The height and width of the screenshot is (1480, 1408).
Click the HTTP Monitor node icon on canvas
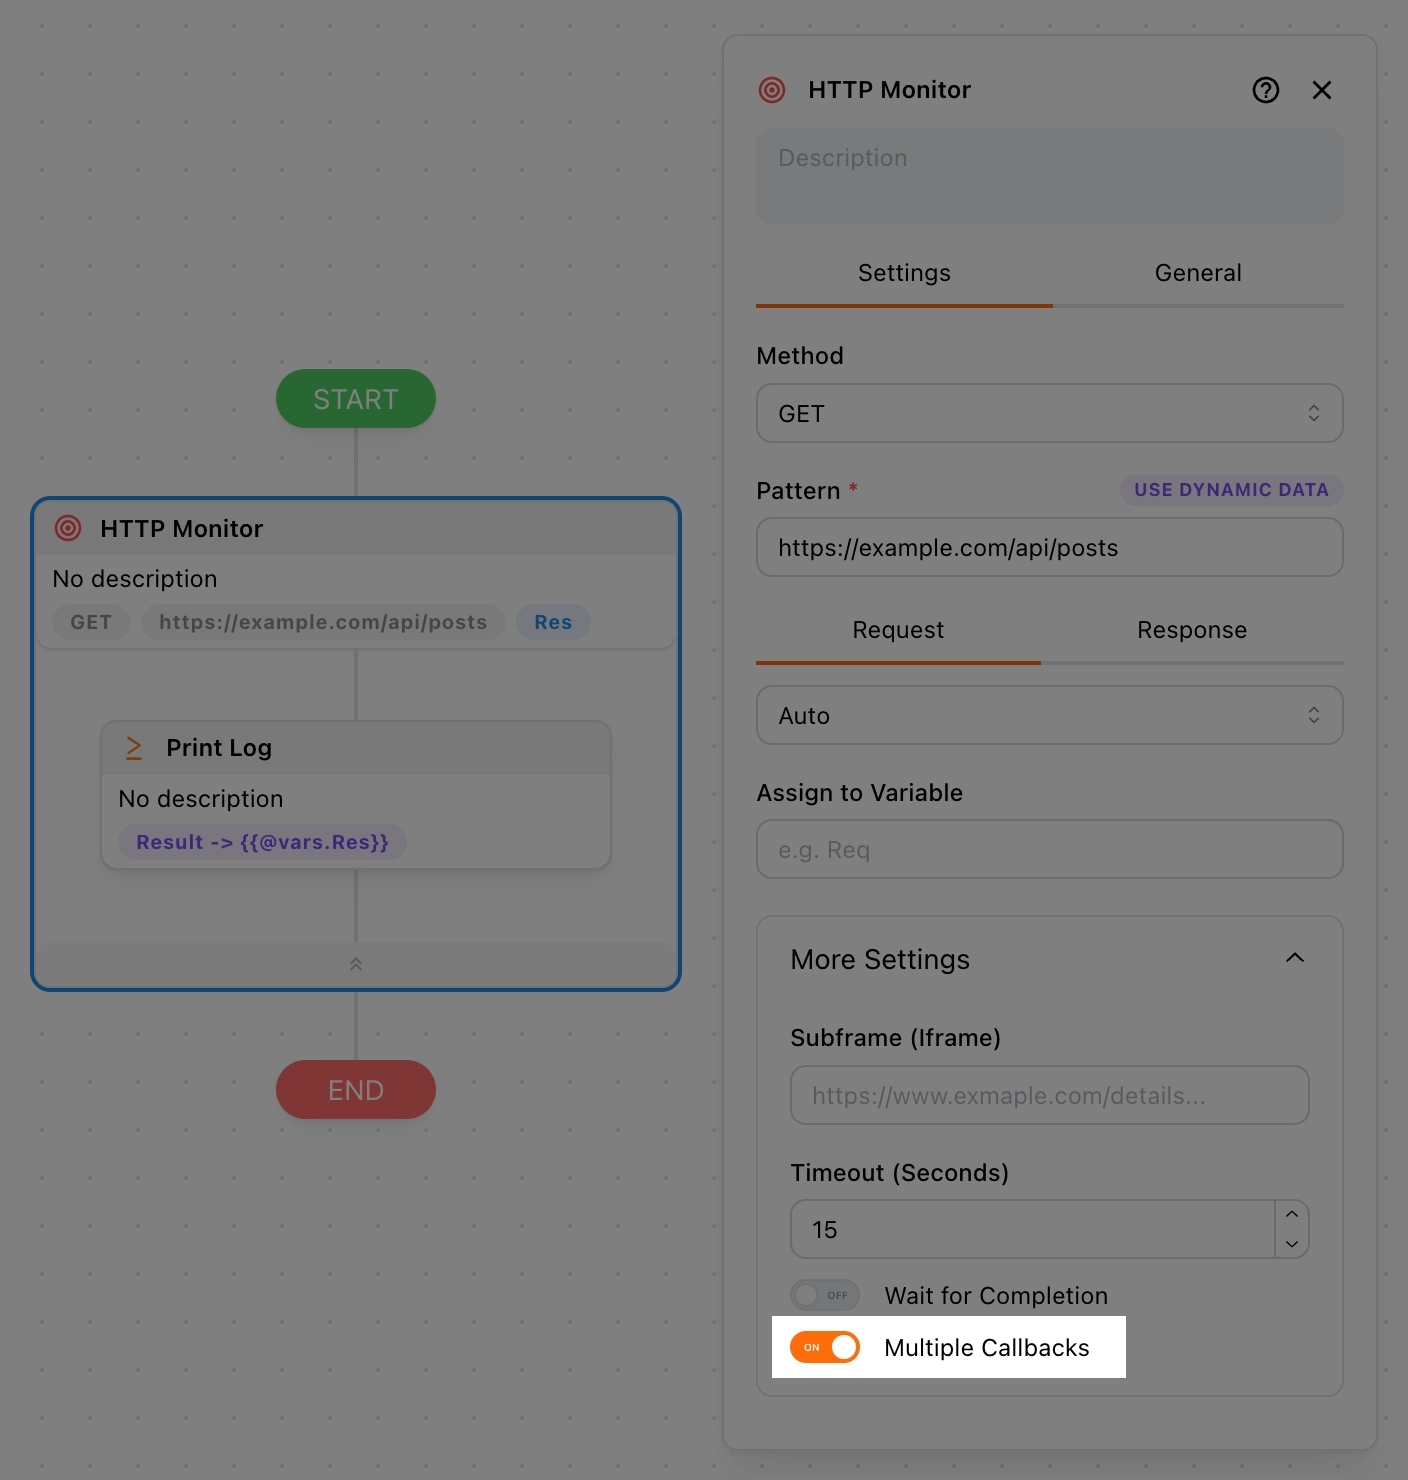pos(68,528)
